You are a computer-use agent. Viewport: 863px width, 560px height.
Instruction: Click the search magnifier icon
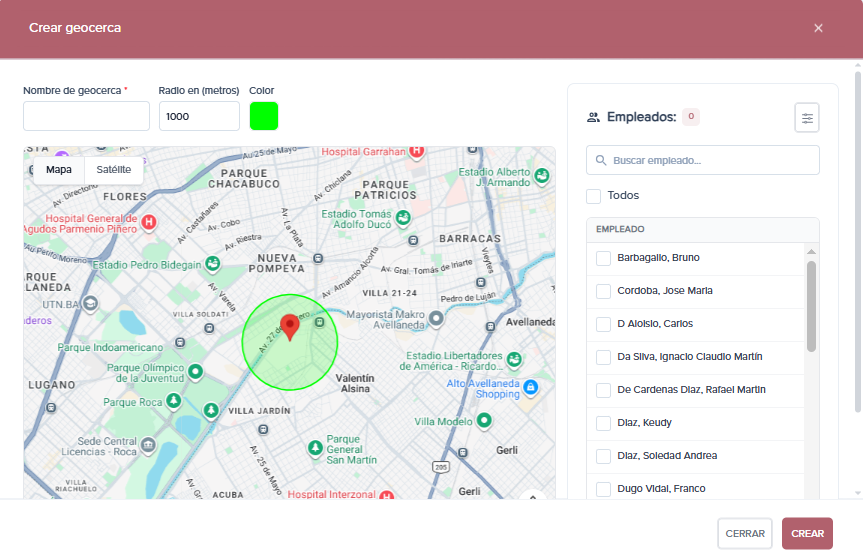(x=601, y=160)
